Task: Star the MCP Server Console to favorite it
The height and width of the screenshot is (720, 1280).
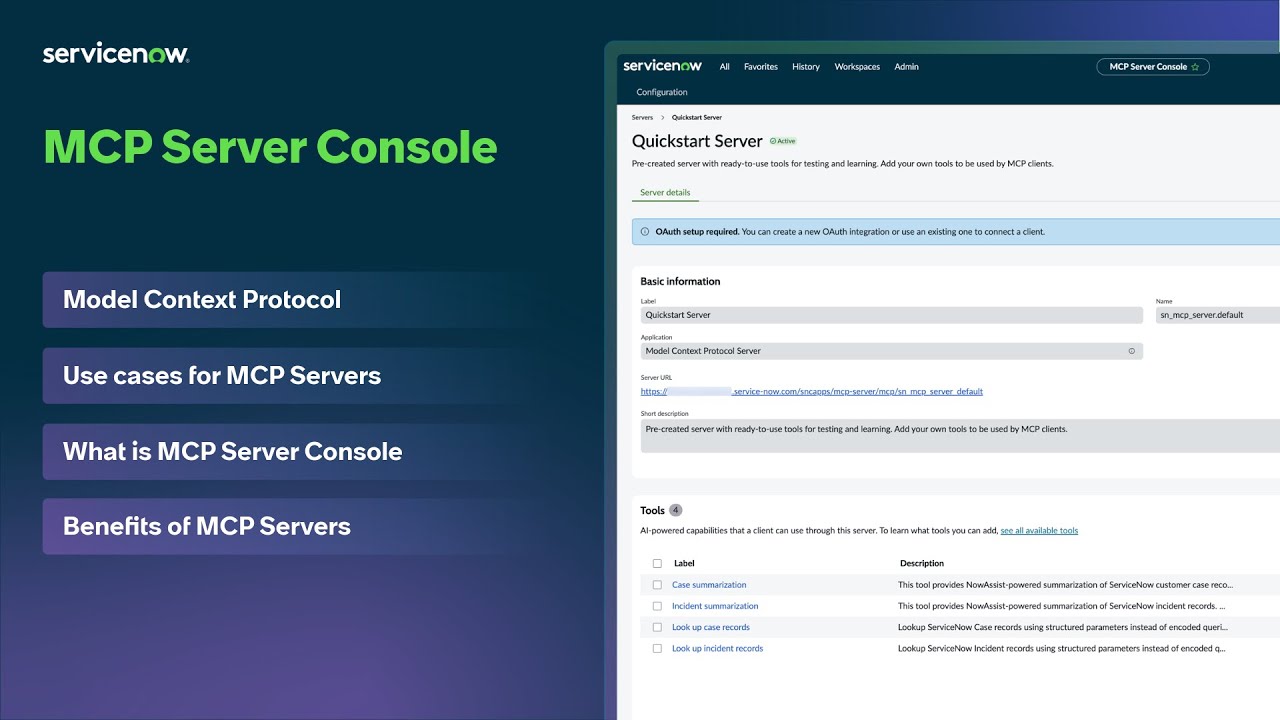Action: [1194, 66]
